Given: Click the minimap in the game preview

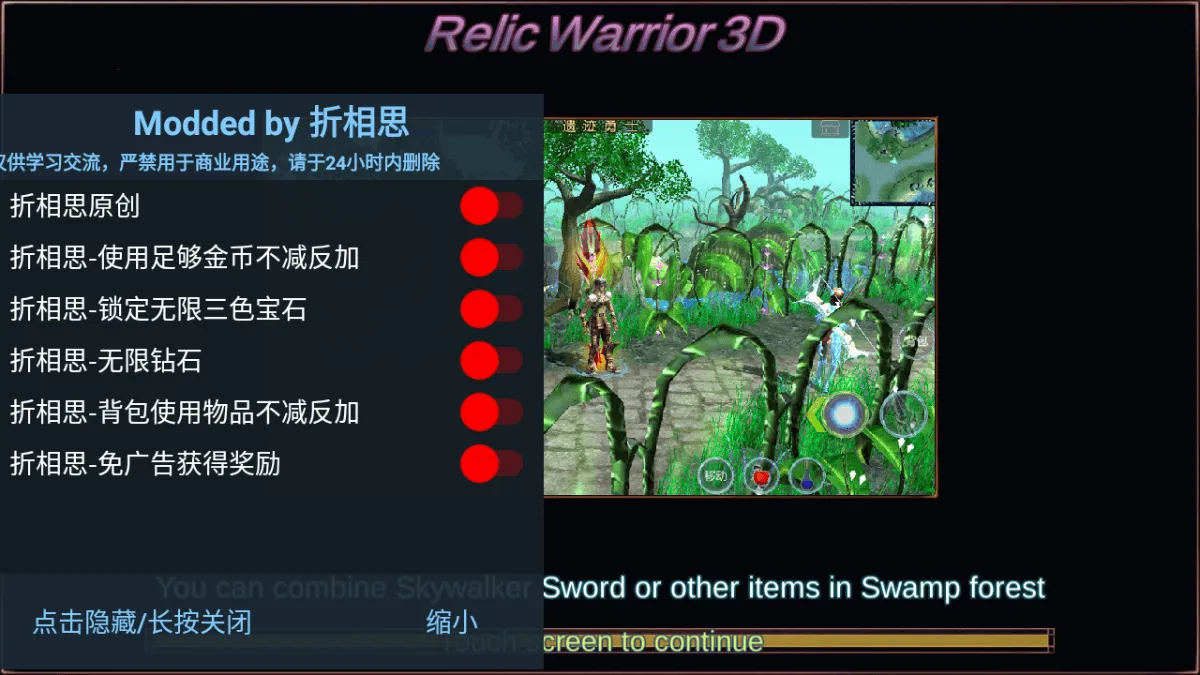Looking at the screenshot, I should [x=893, y=162].
